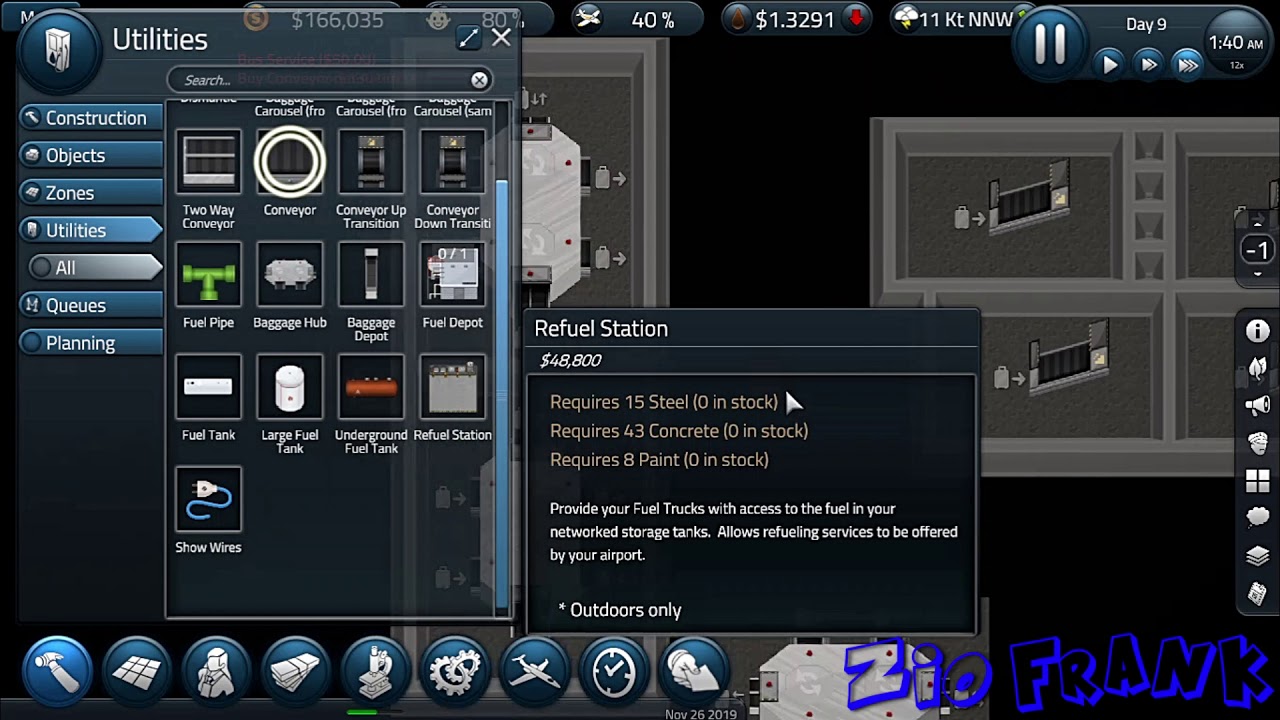
Task: Open the build hammer menu
Action: (57, 670)
